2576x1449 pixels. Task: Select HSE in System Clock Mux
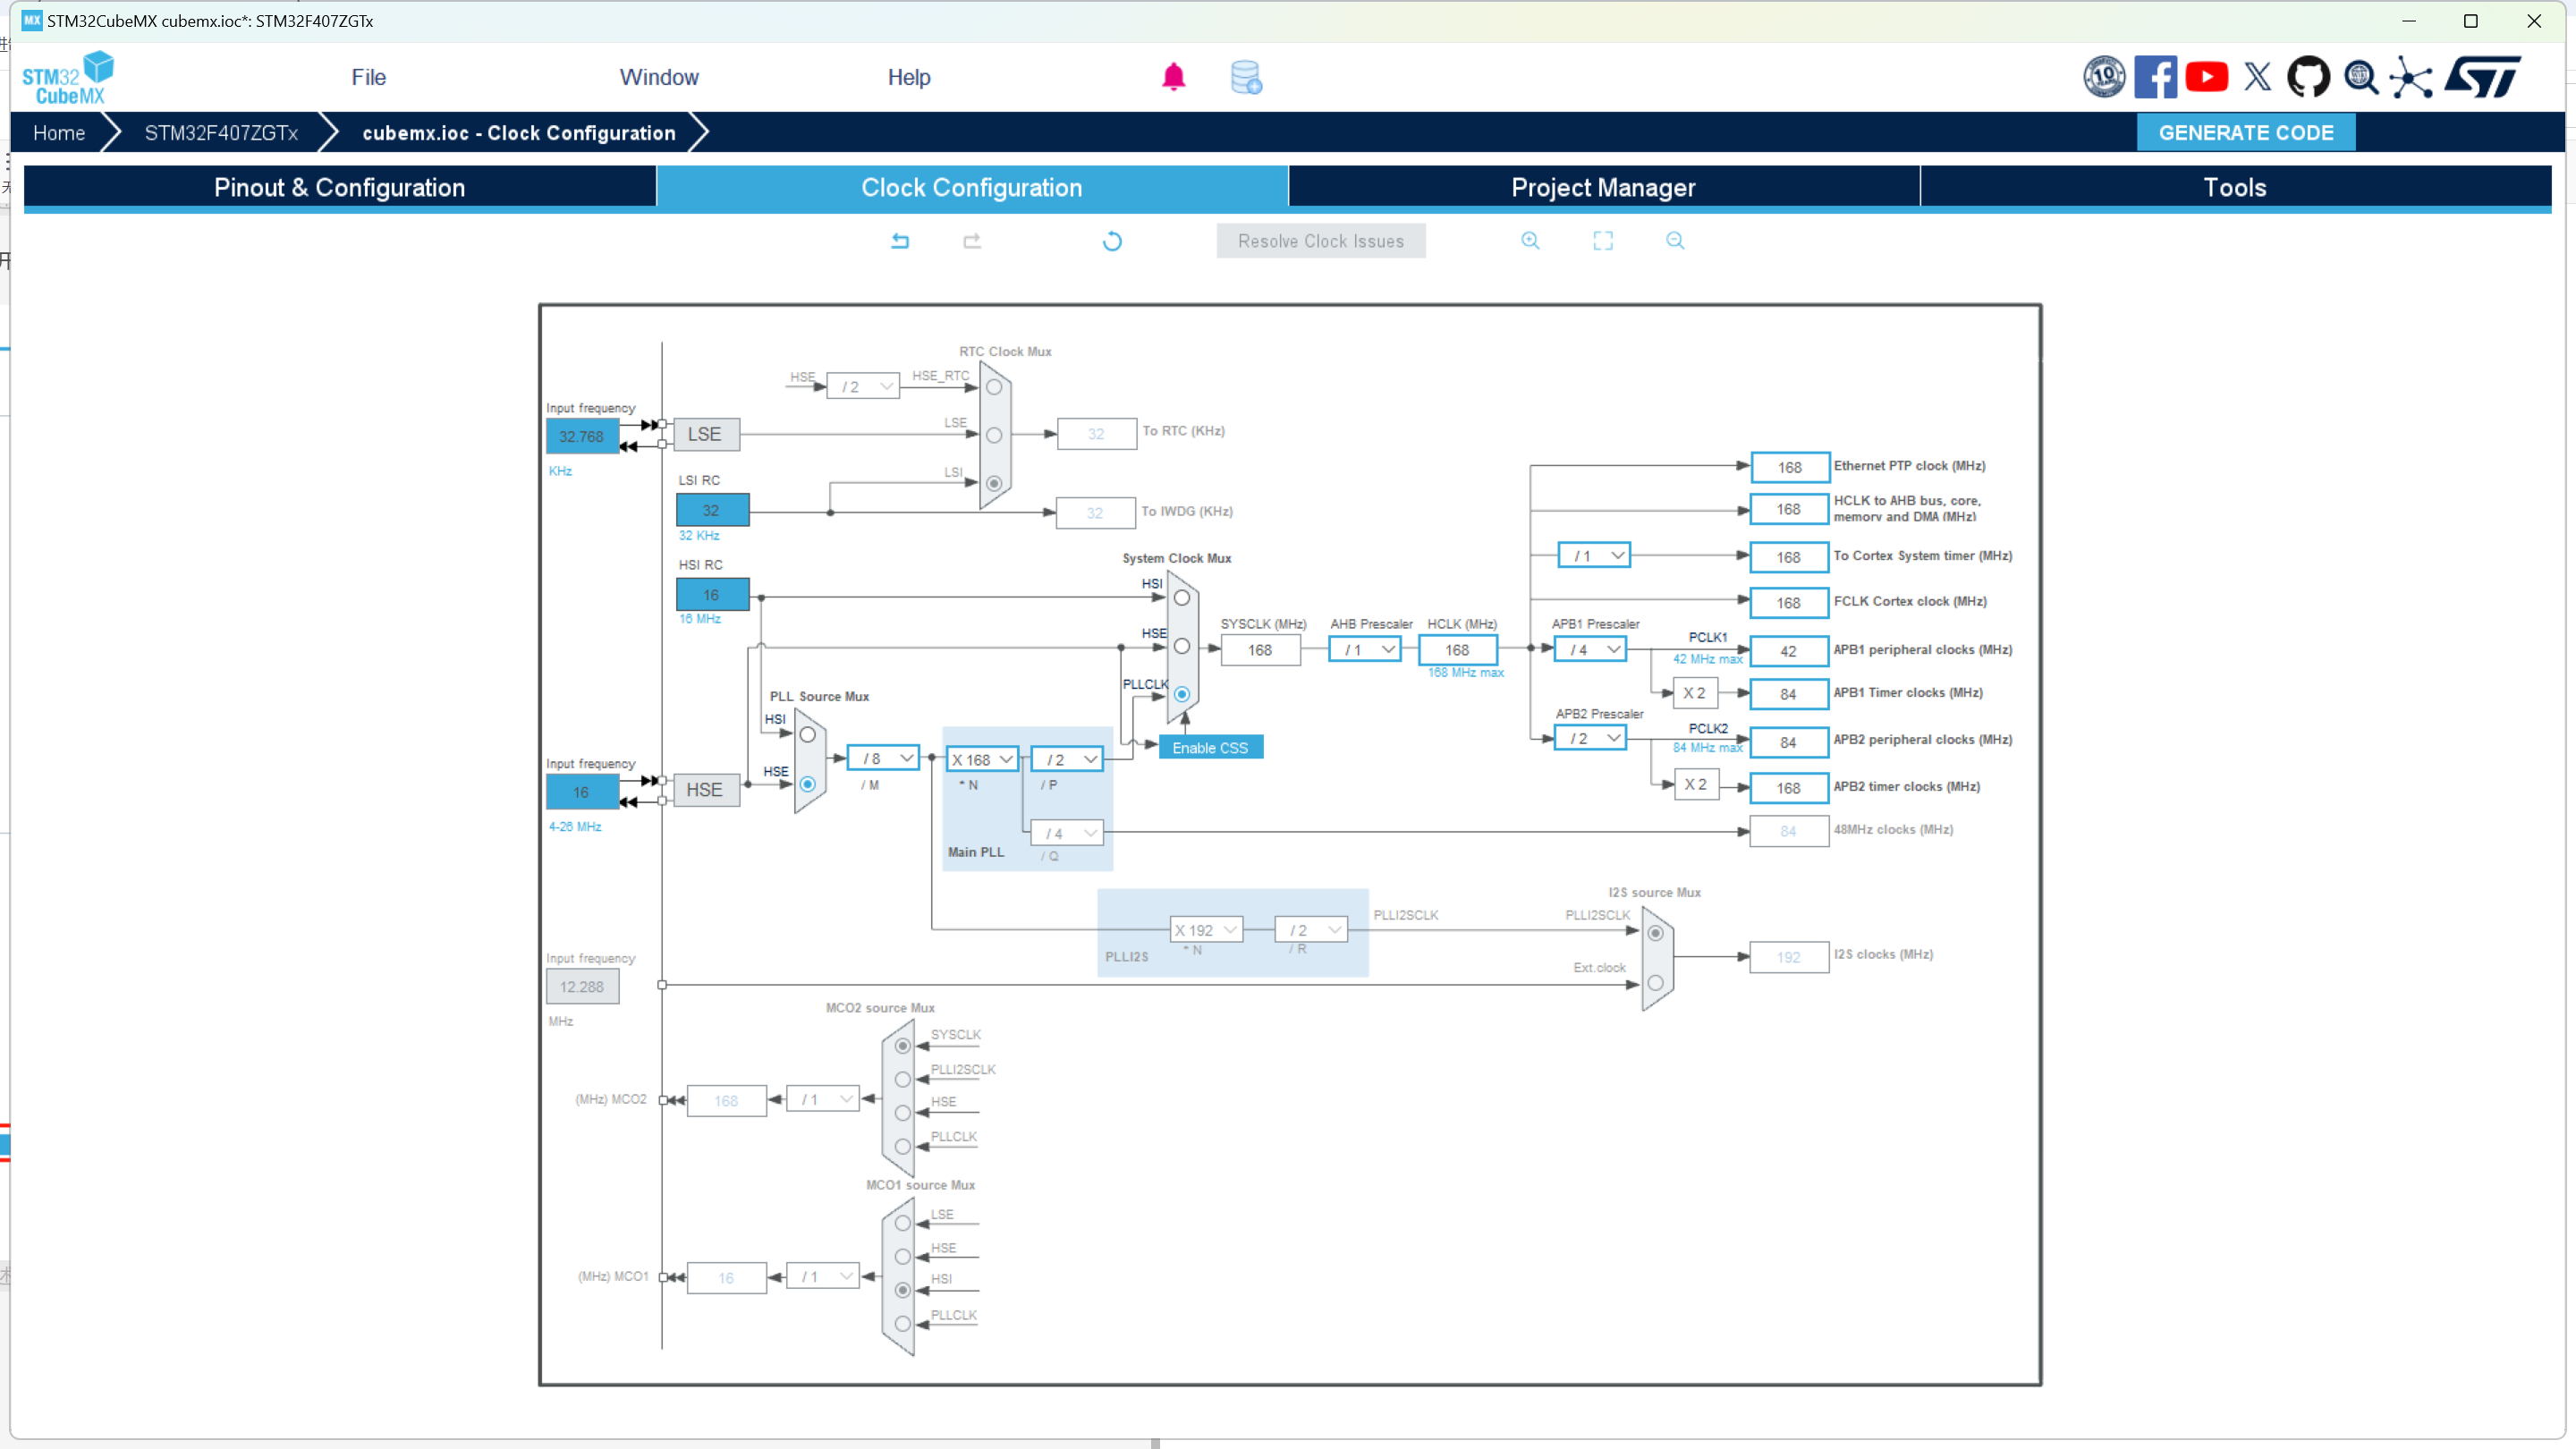click(x=1182, y=646)
